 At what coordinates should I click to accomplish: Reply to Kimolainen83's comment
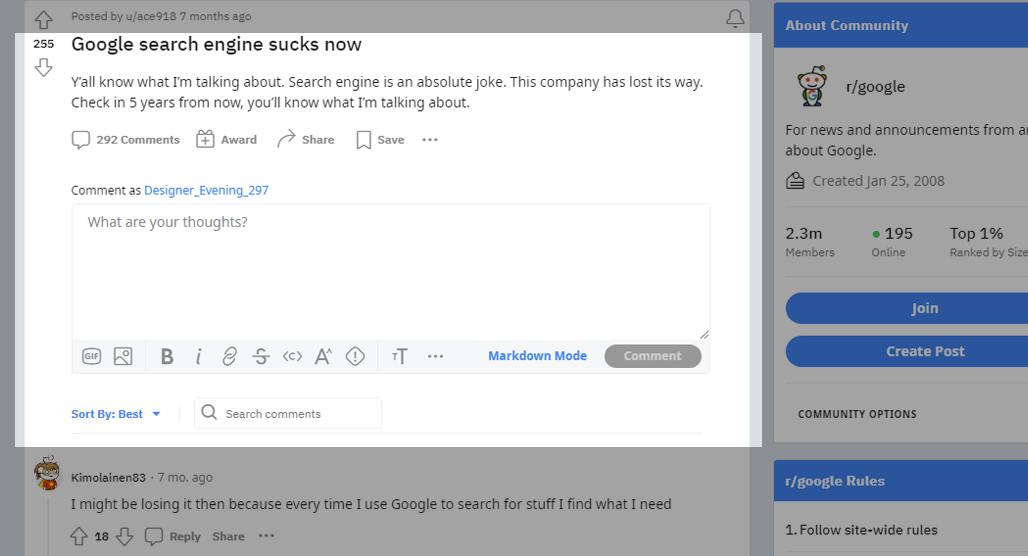185,536
